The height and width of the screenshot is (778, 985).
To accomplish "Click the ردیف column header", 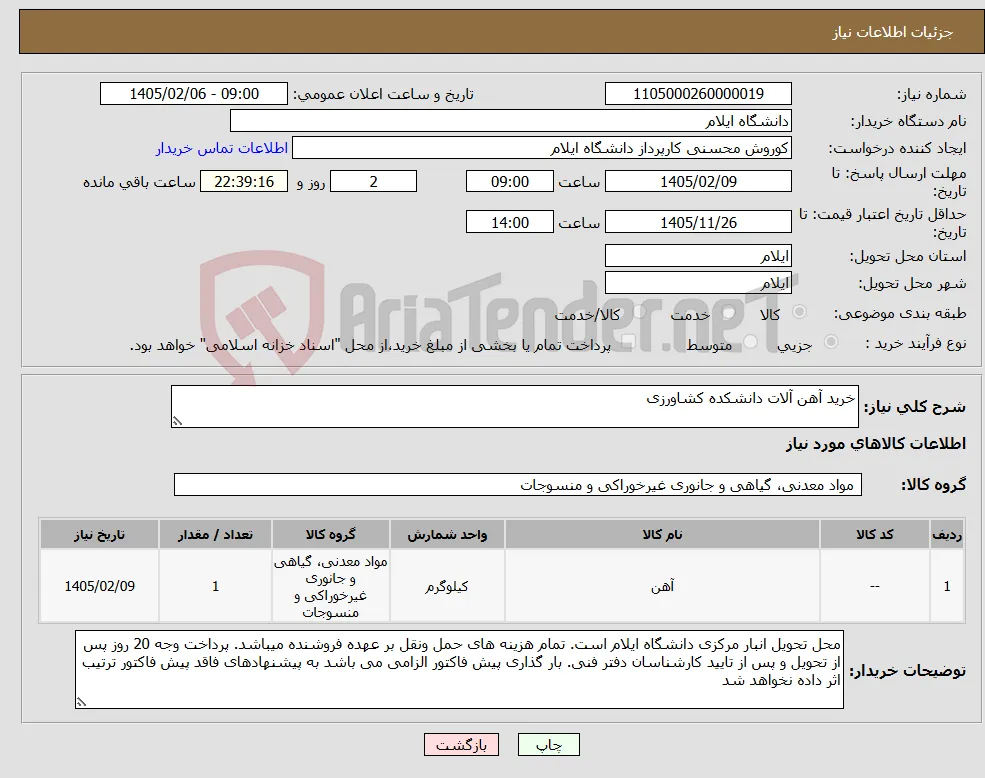I will 947,534.
